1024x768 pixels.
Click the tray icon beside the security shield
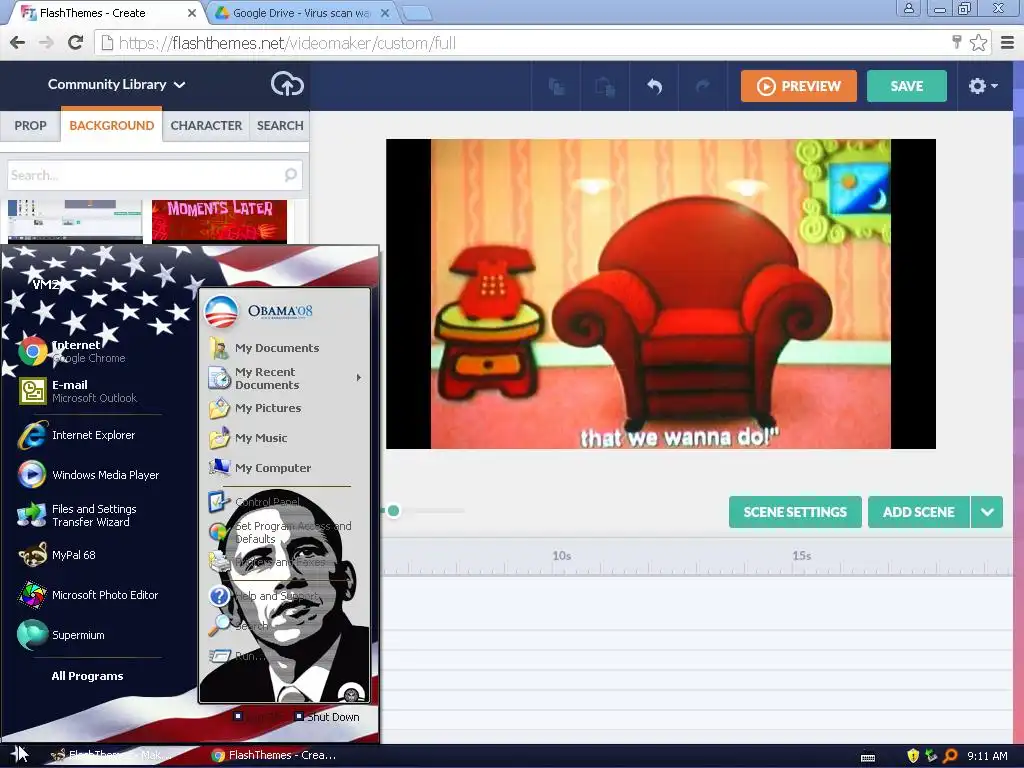pos(931,756)
